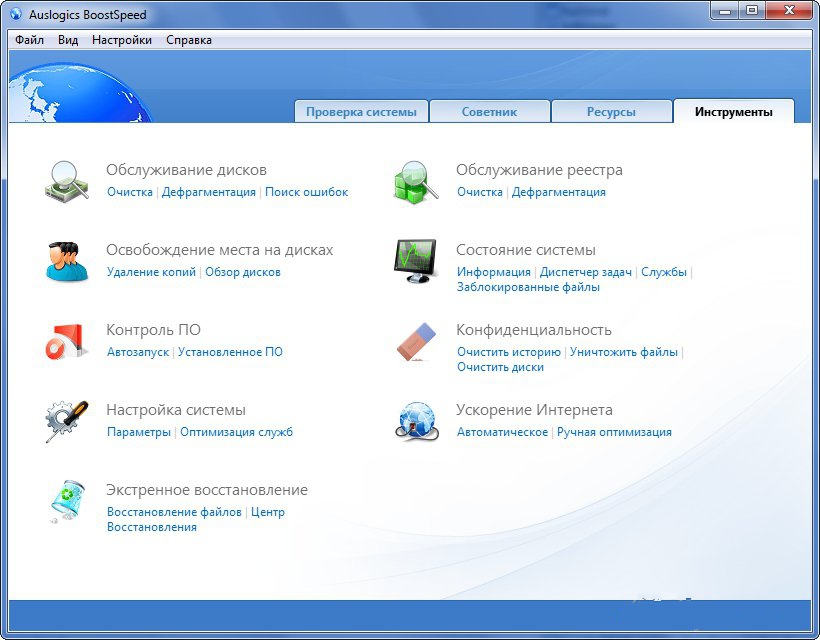Click the system status monitor icon
The height and width of the screenshot is (640, 820).
[x=416, y=261]
